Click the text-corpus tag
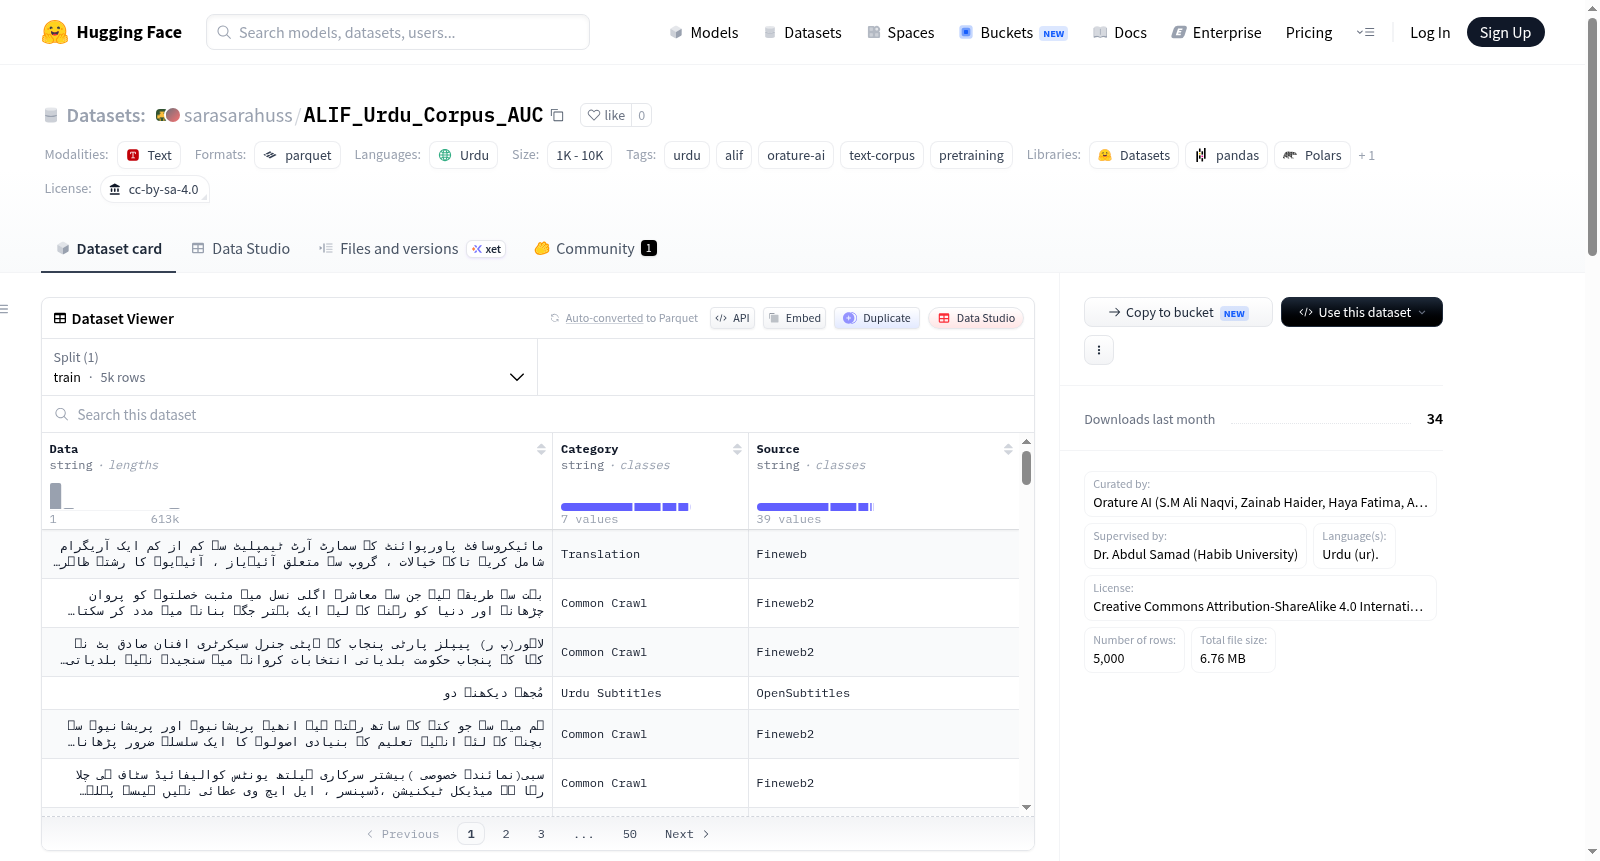Screen dimensions: 1600x861 (x=882, y=155)
